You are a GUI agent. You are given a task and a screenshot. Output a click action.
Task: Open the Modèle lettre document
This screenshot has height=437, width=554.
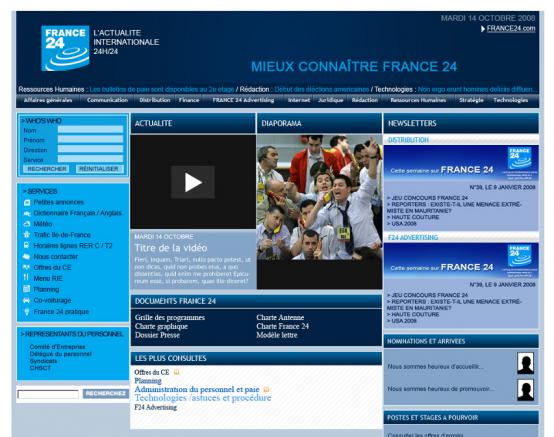pos(277,335)
